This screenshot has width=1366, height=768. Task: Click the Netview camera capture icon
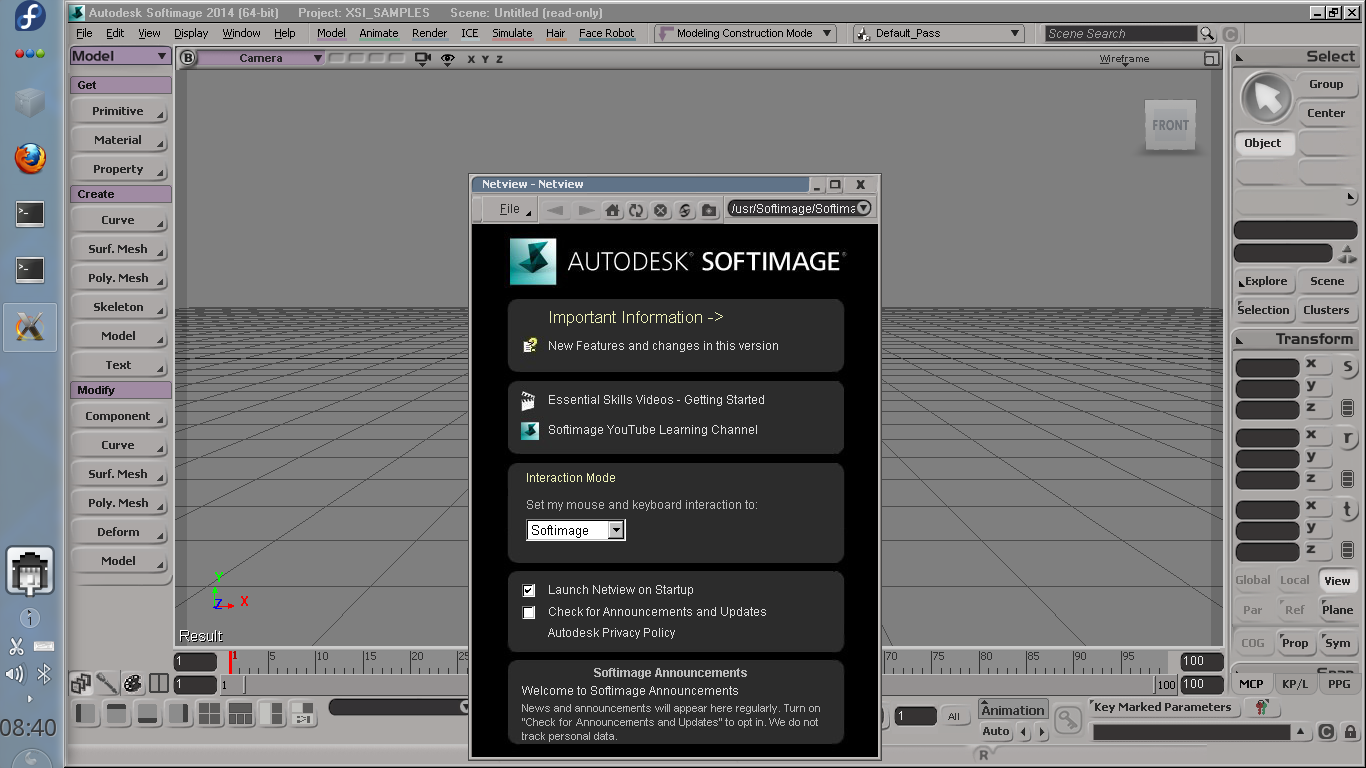709,210
